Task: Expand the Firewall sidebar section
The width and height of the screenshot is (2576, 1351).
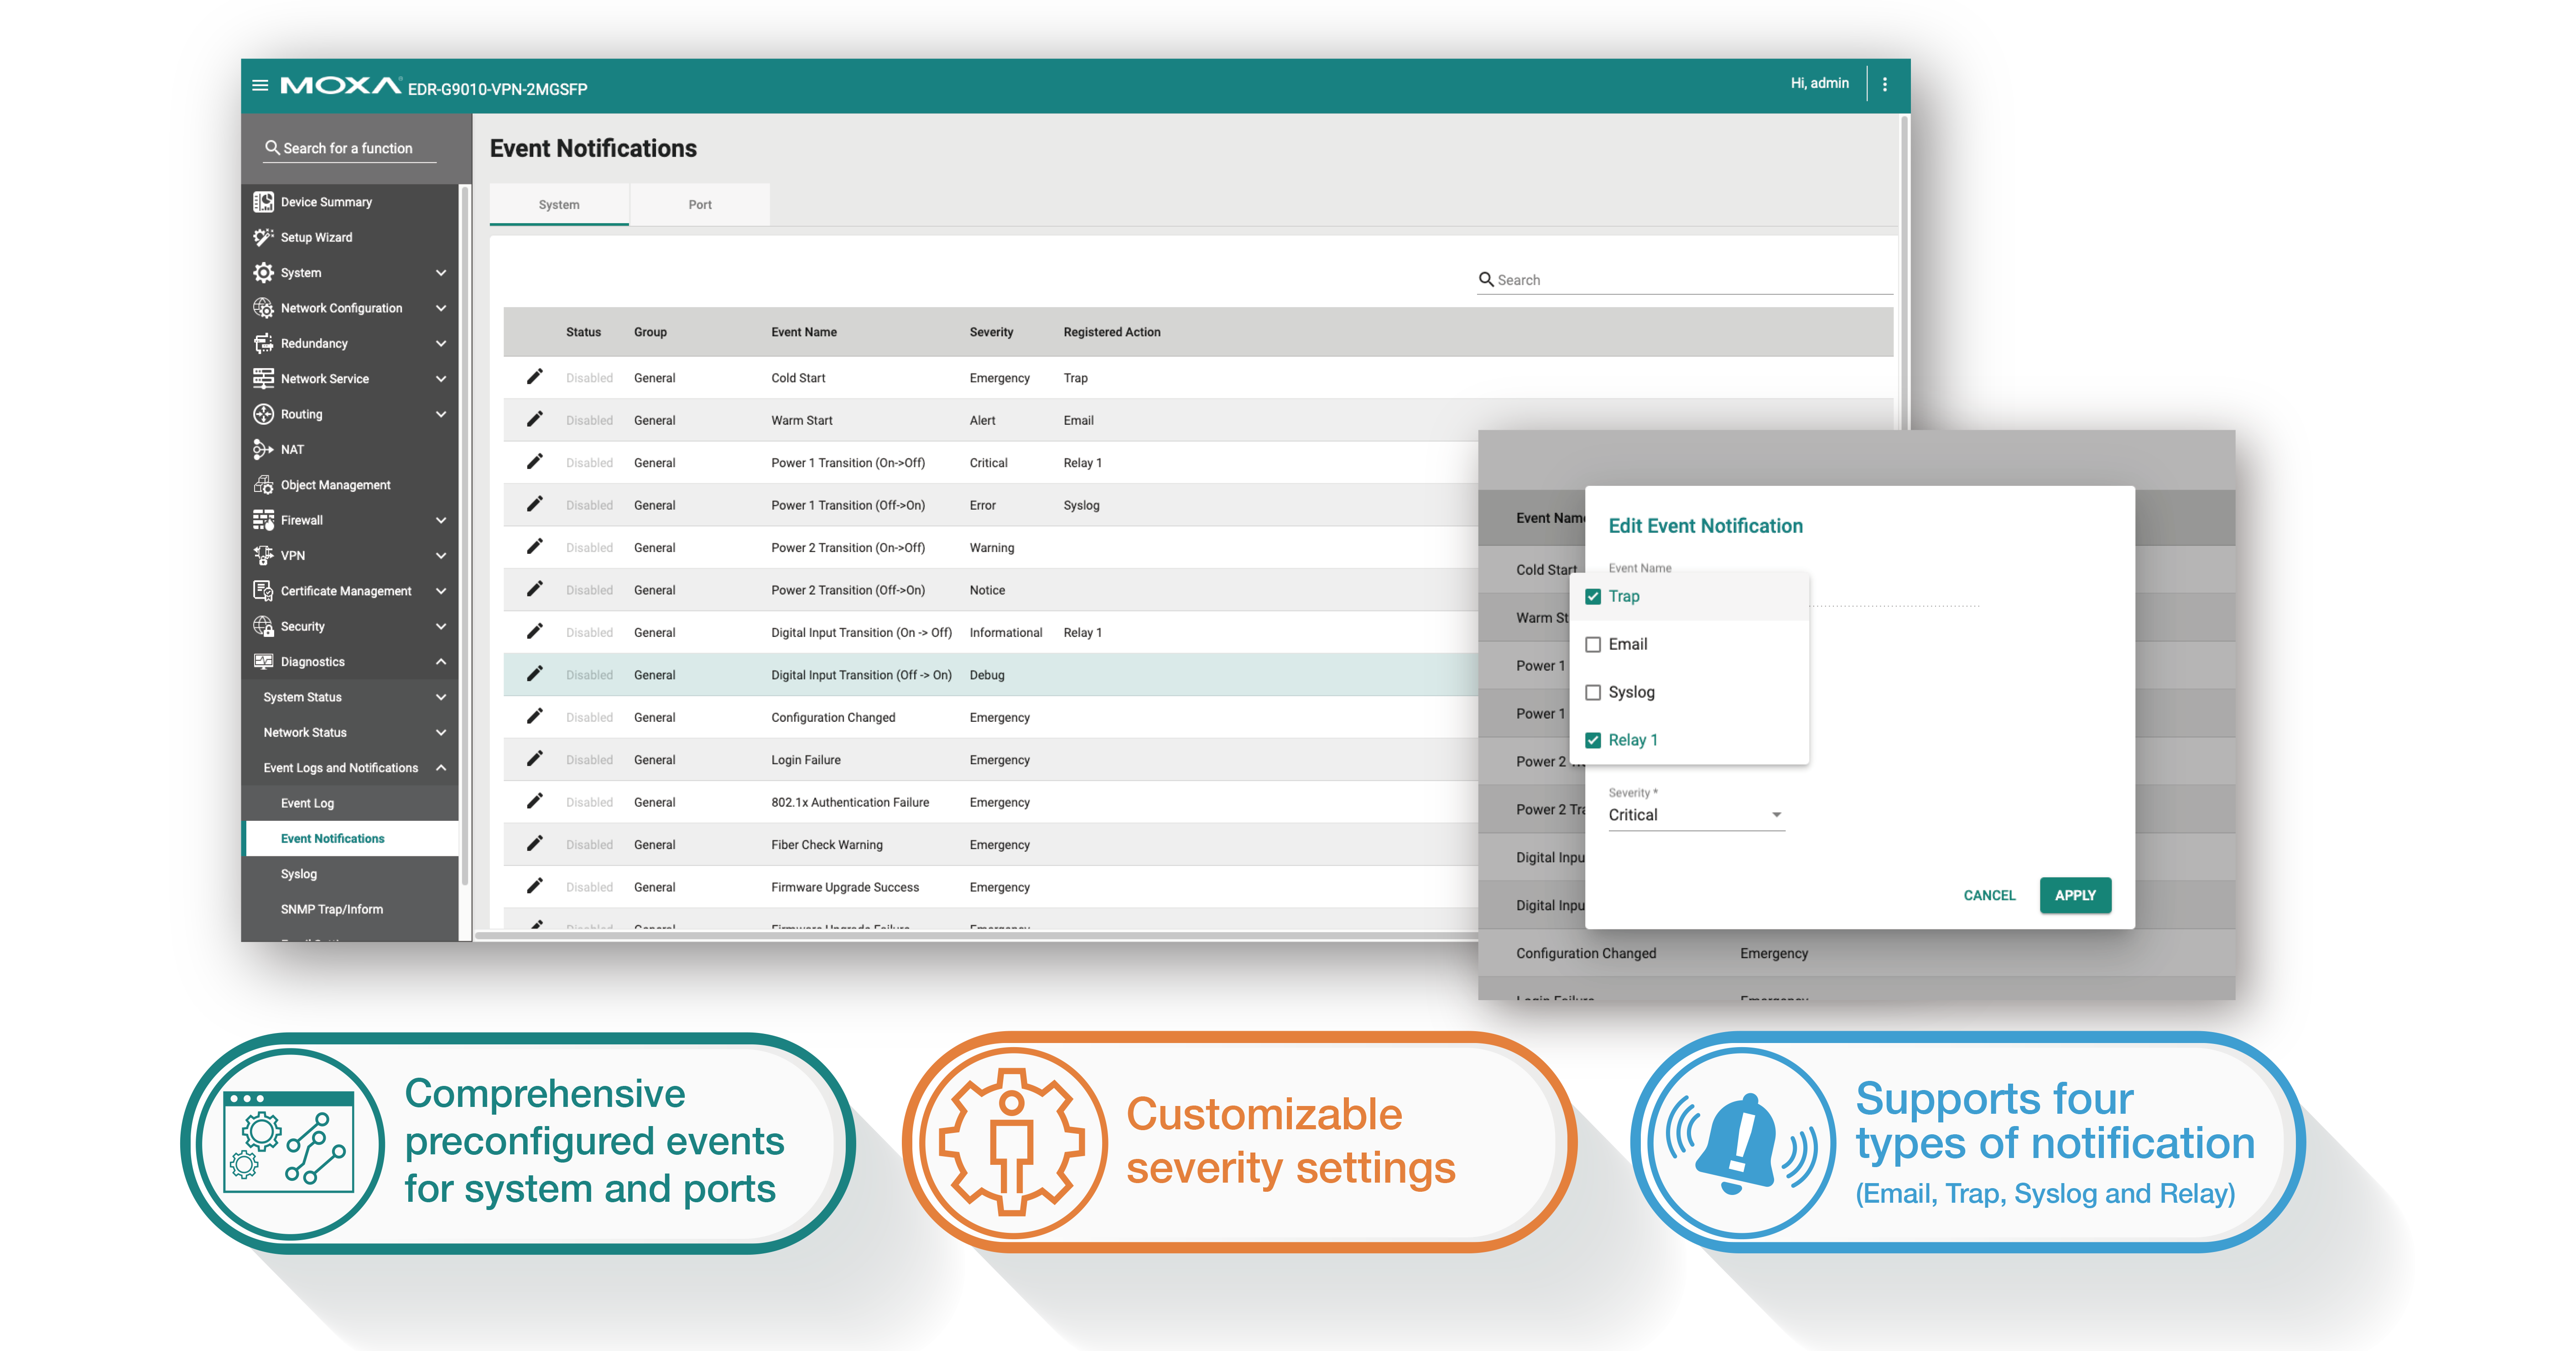Action: click(441, 520)
